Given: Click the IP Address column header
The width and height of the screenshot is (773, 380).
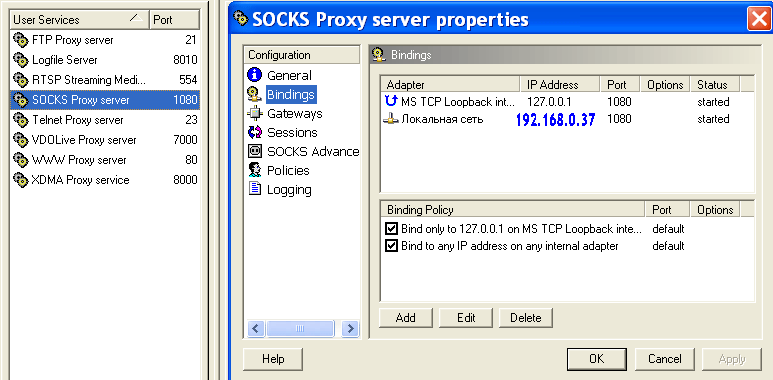Looking at the screenshot, I should click(561, 84).
